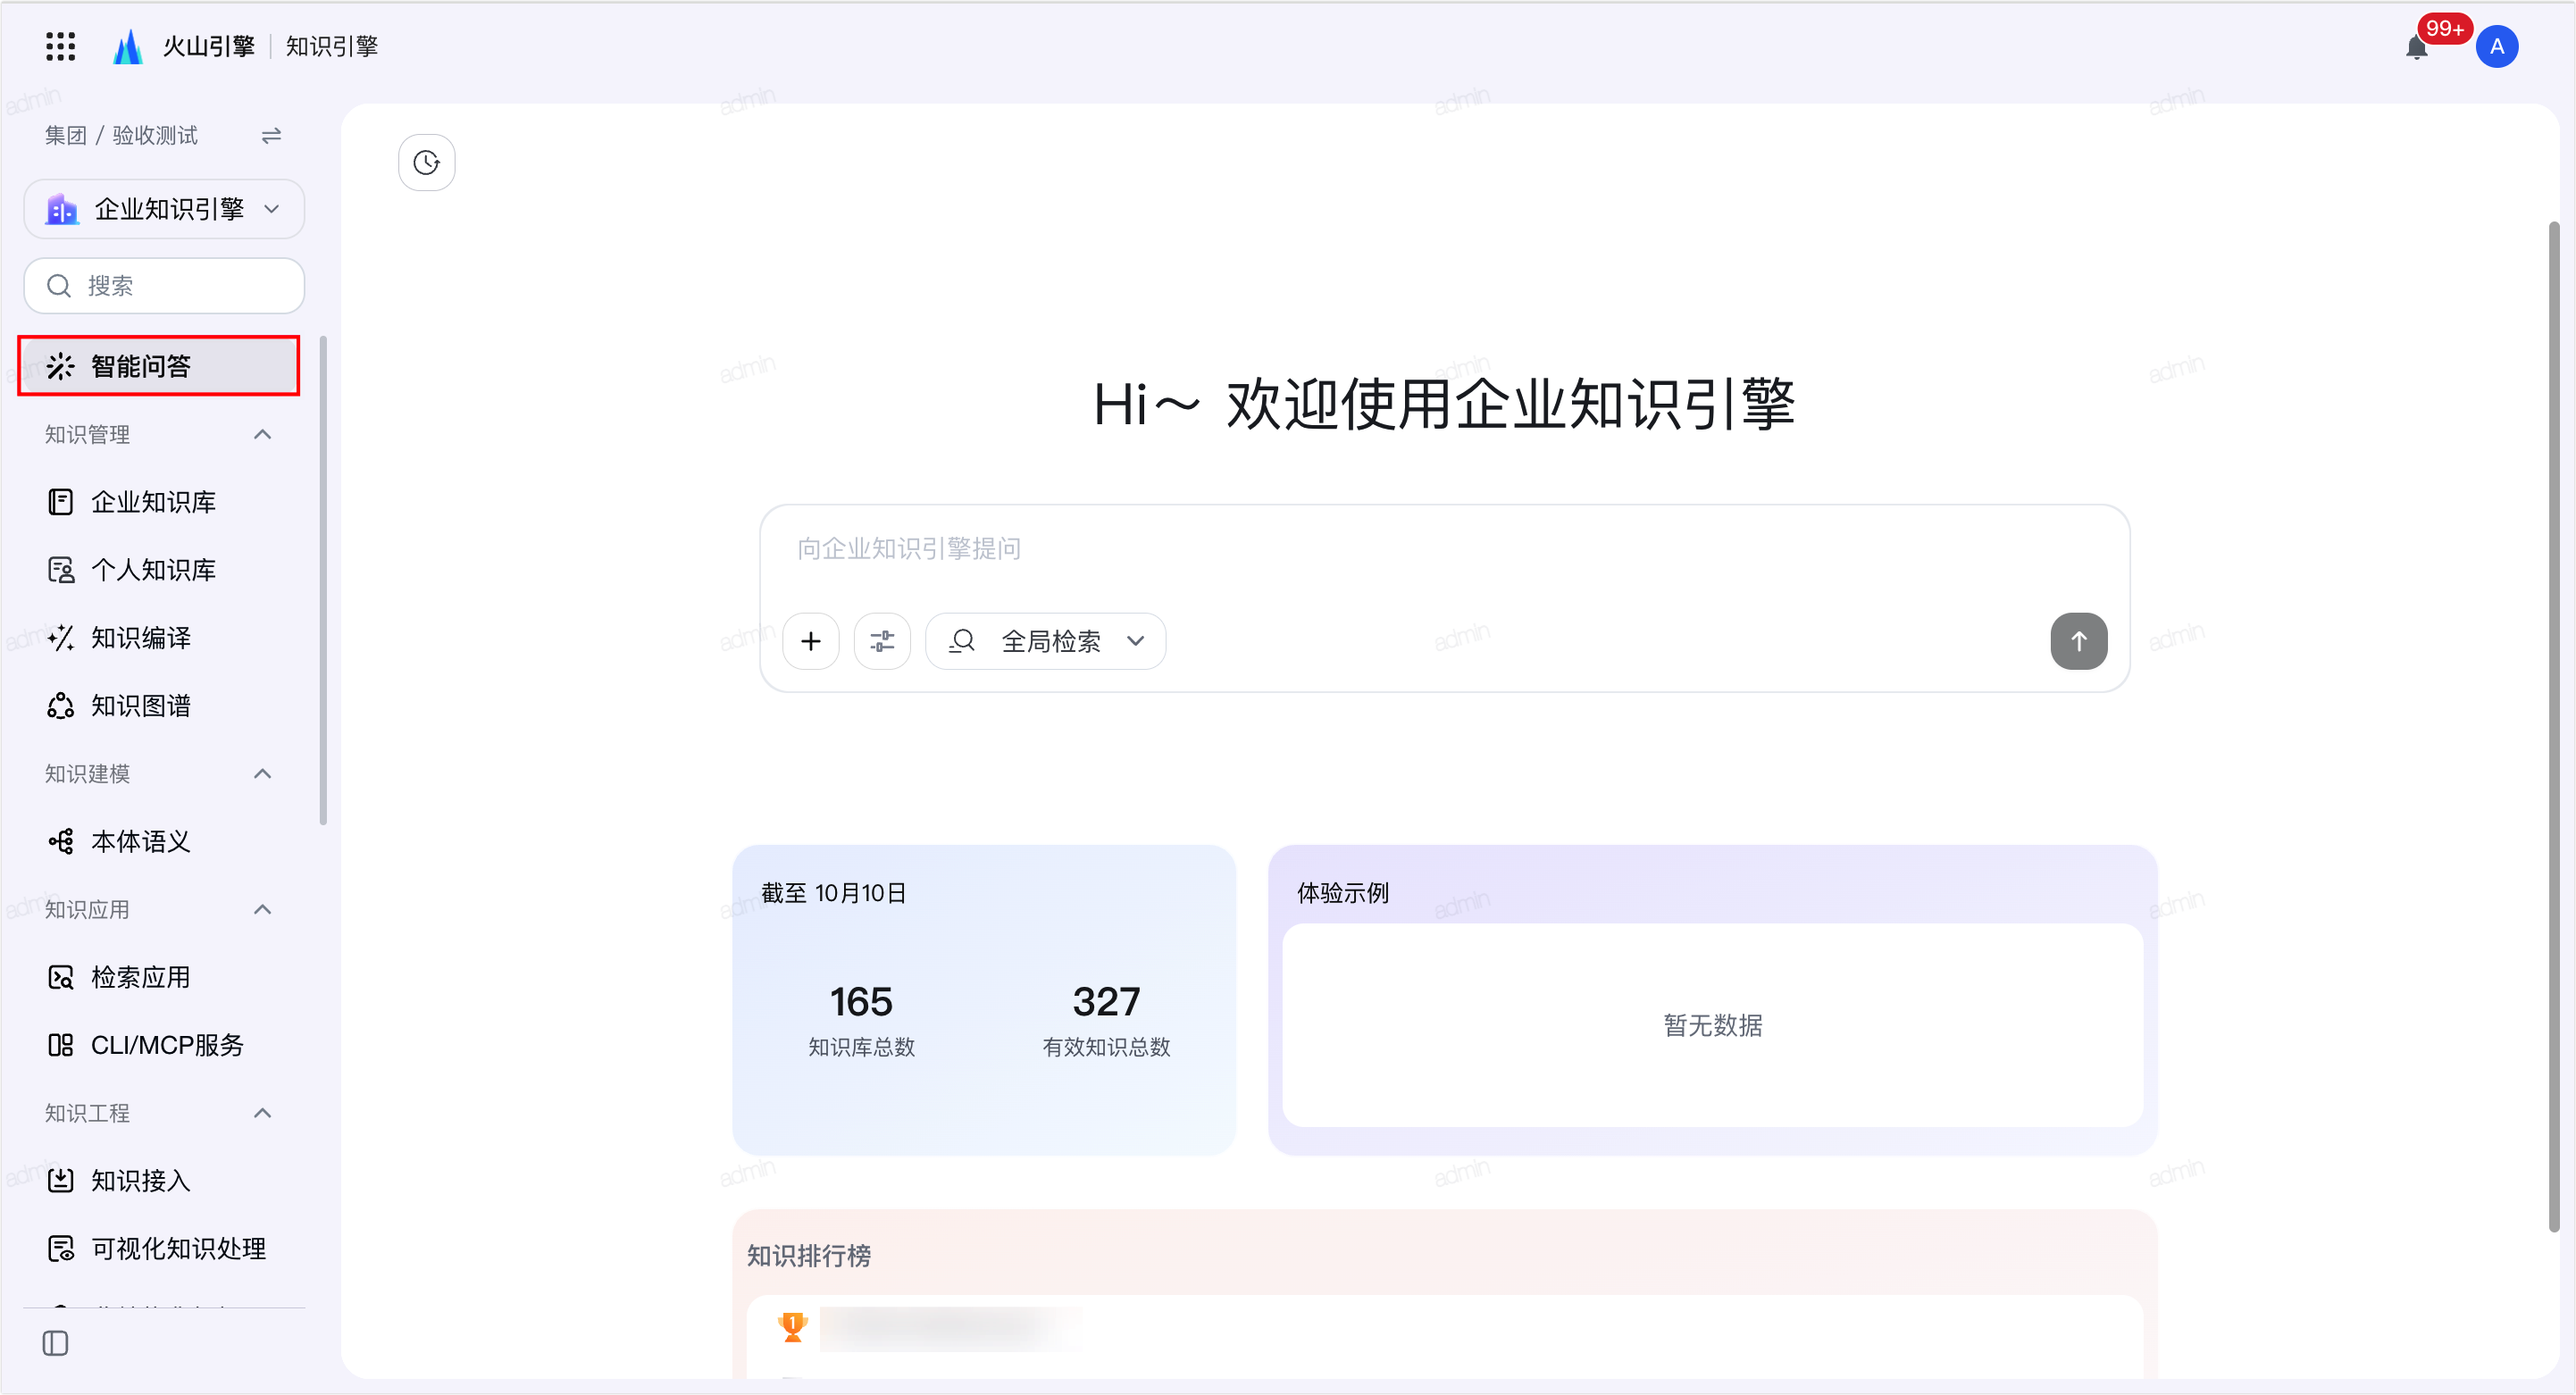Click the 体验示例 heading
2576x1395 pixels.
click(x=1342, y=893)
